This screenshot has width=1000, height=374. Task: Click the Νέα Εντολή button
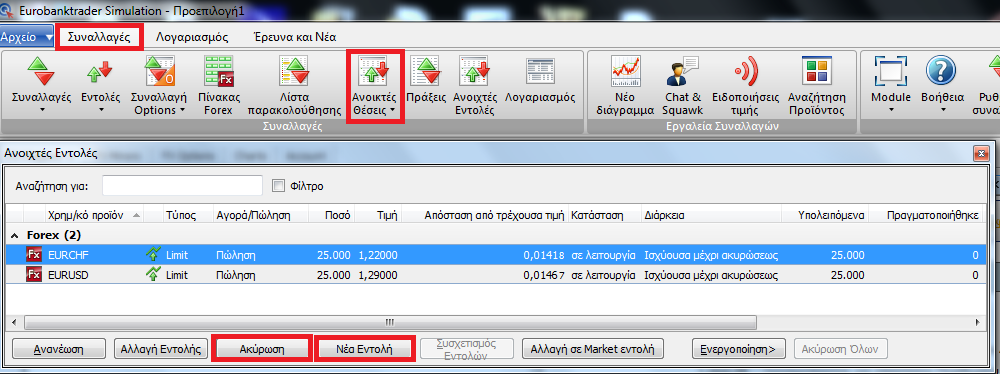click(364, 349)
